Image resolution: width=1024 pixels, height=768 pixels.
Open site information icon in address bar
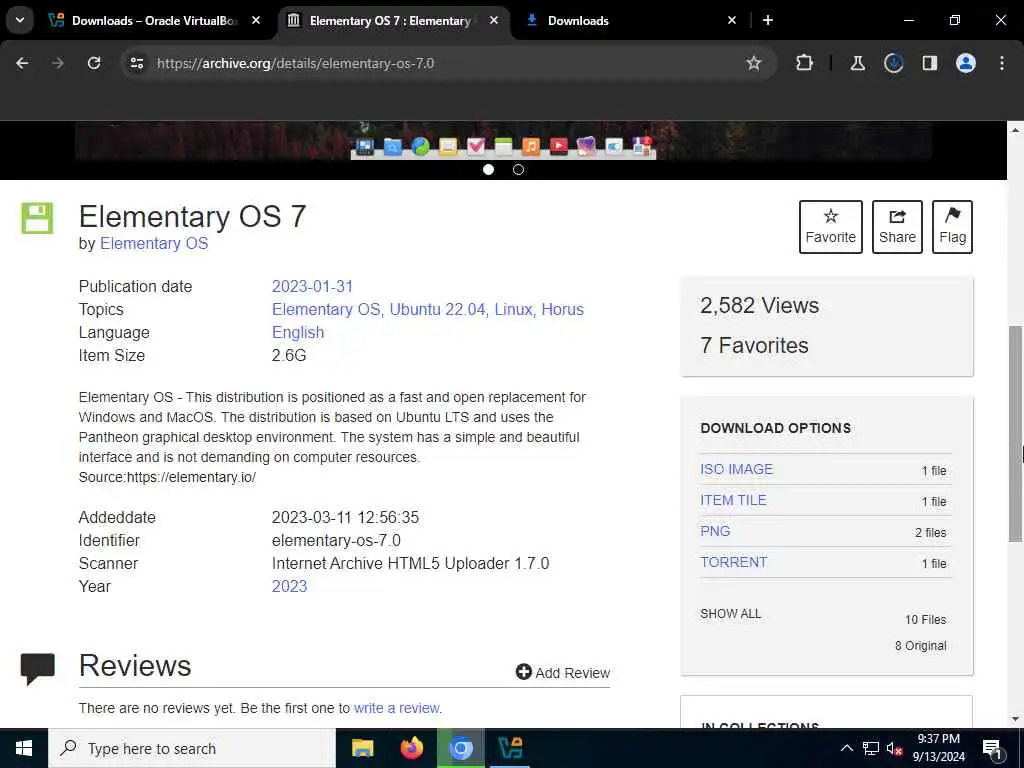pyautogui.click(x=136, y=63)
